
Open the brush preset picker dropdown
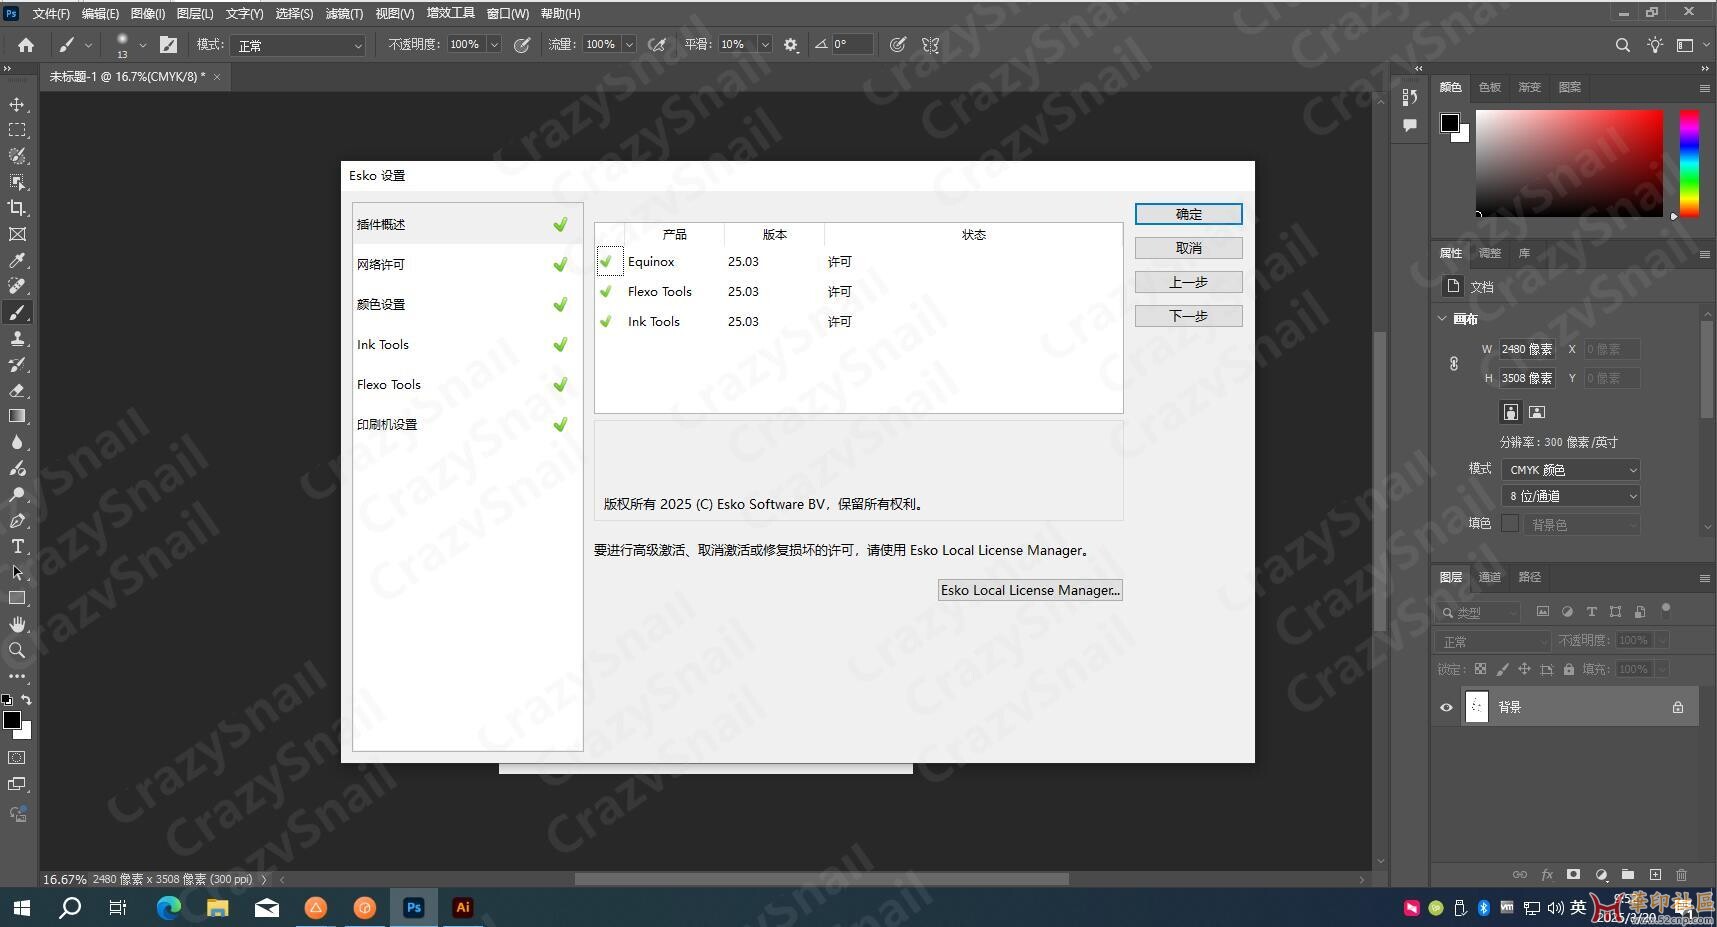pyautogui.click(x=143, y=45)
